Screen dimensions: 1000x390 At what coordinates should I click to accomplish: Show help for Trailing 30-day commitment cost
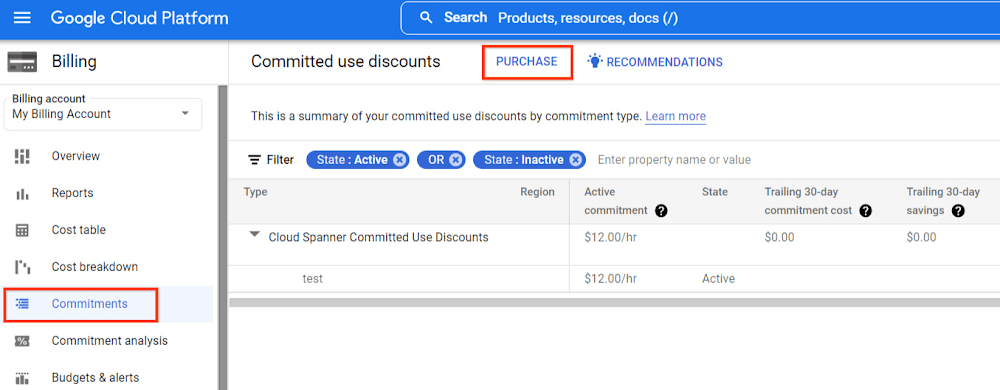[865, 211]
